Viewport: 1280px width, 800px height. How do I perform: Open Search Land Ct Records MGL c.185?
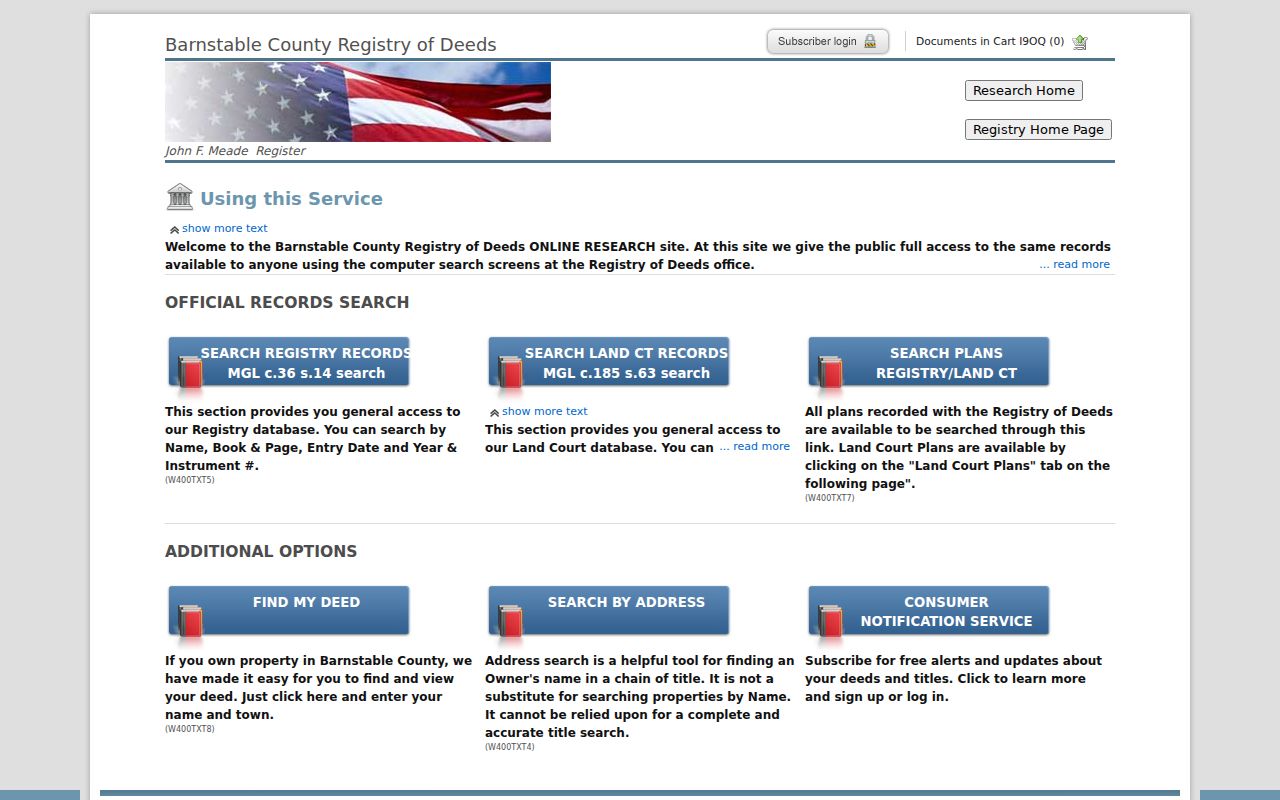609,362
